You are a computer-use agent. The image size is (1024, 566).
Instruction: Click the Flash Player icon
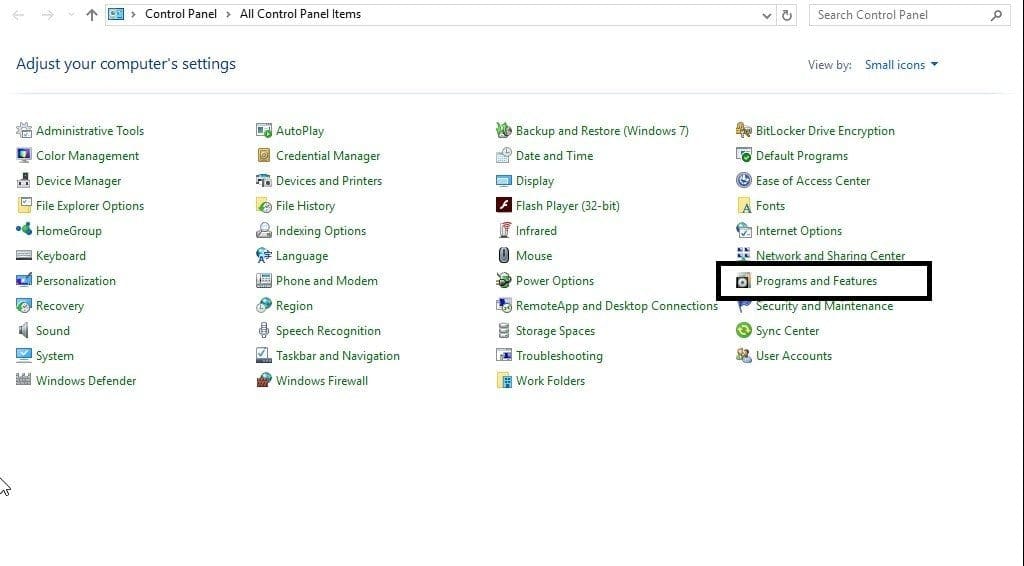(504, 205)
